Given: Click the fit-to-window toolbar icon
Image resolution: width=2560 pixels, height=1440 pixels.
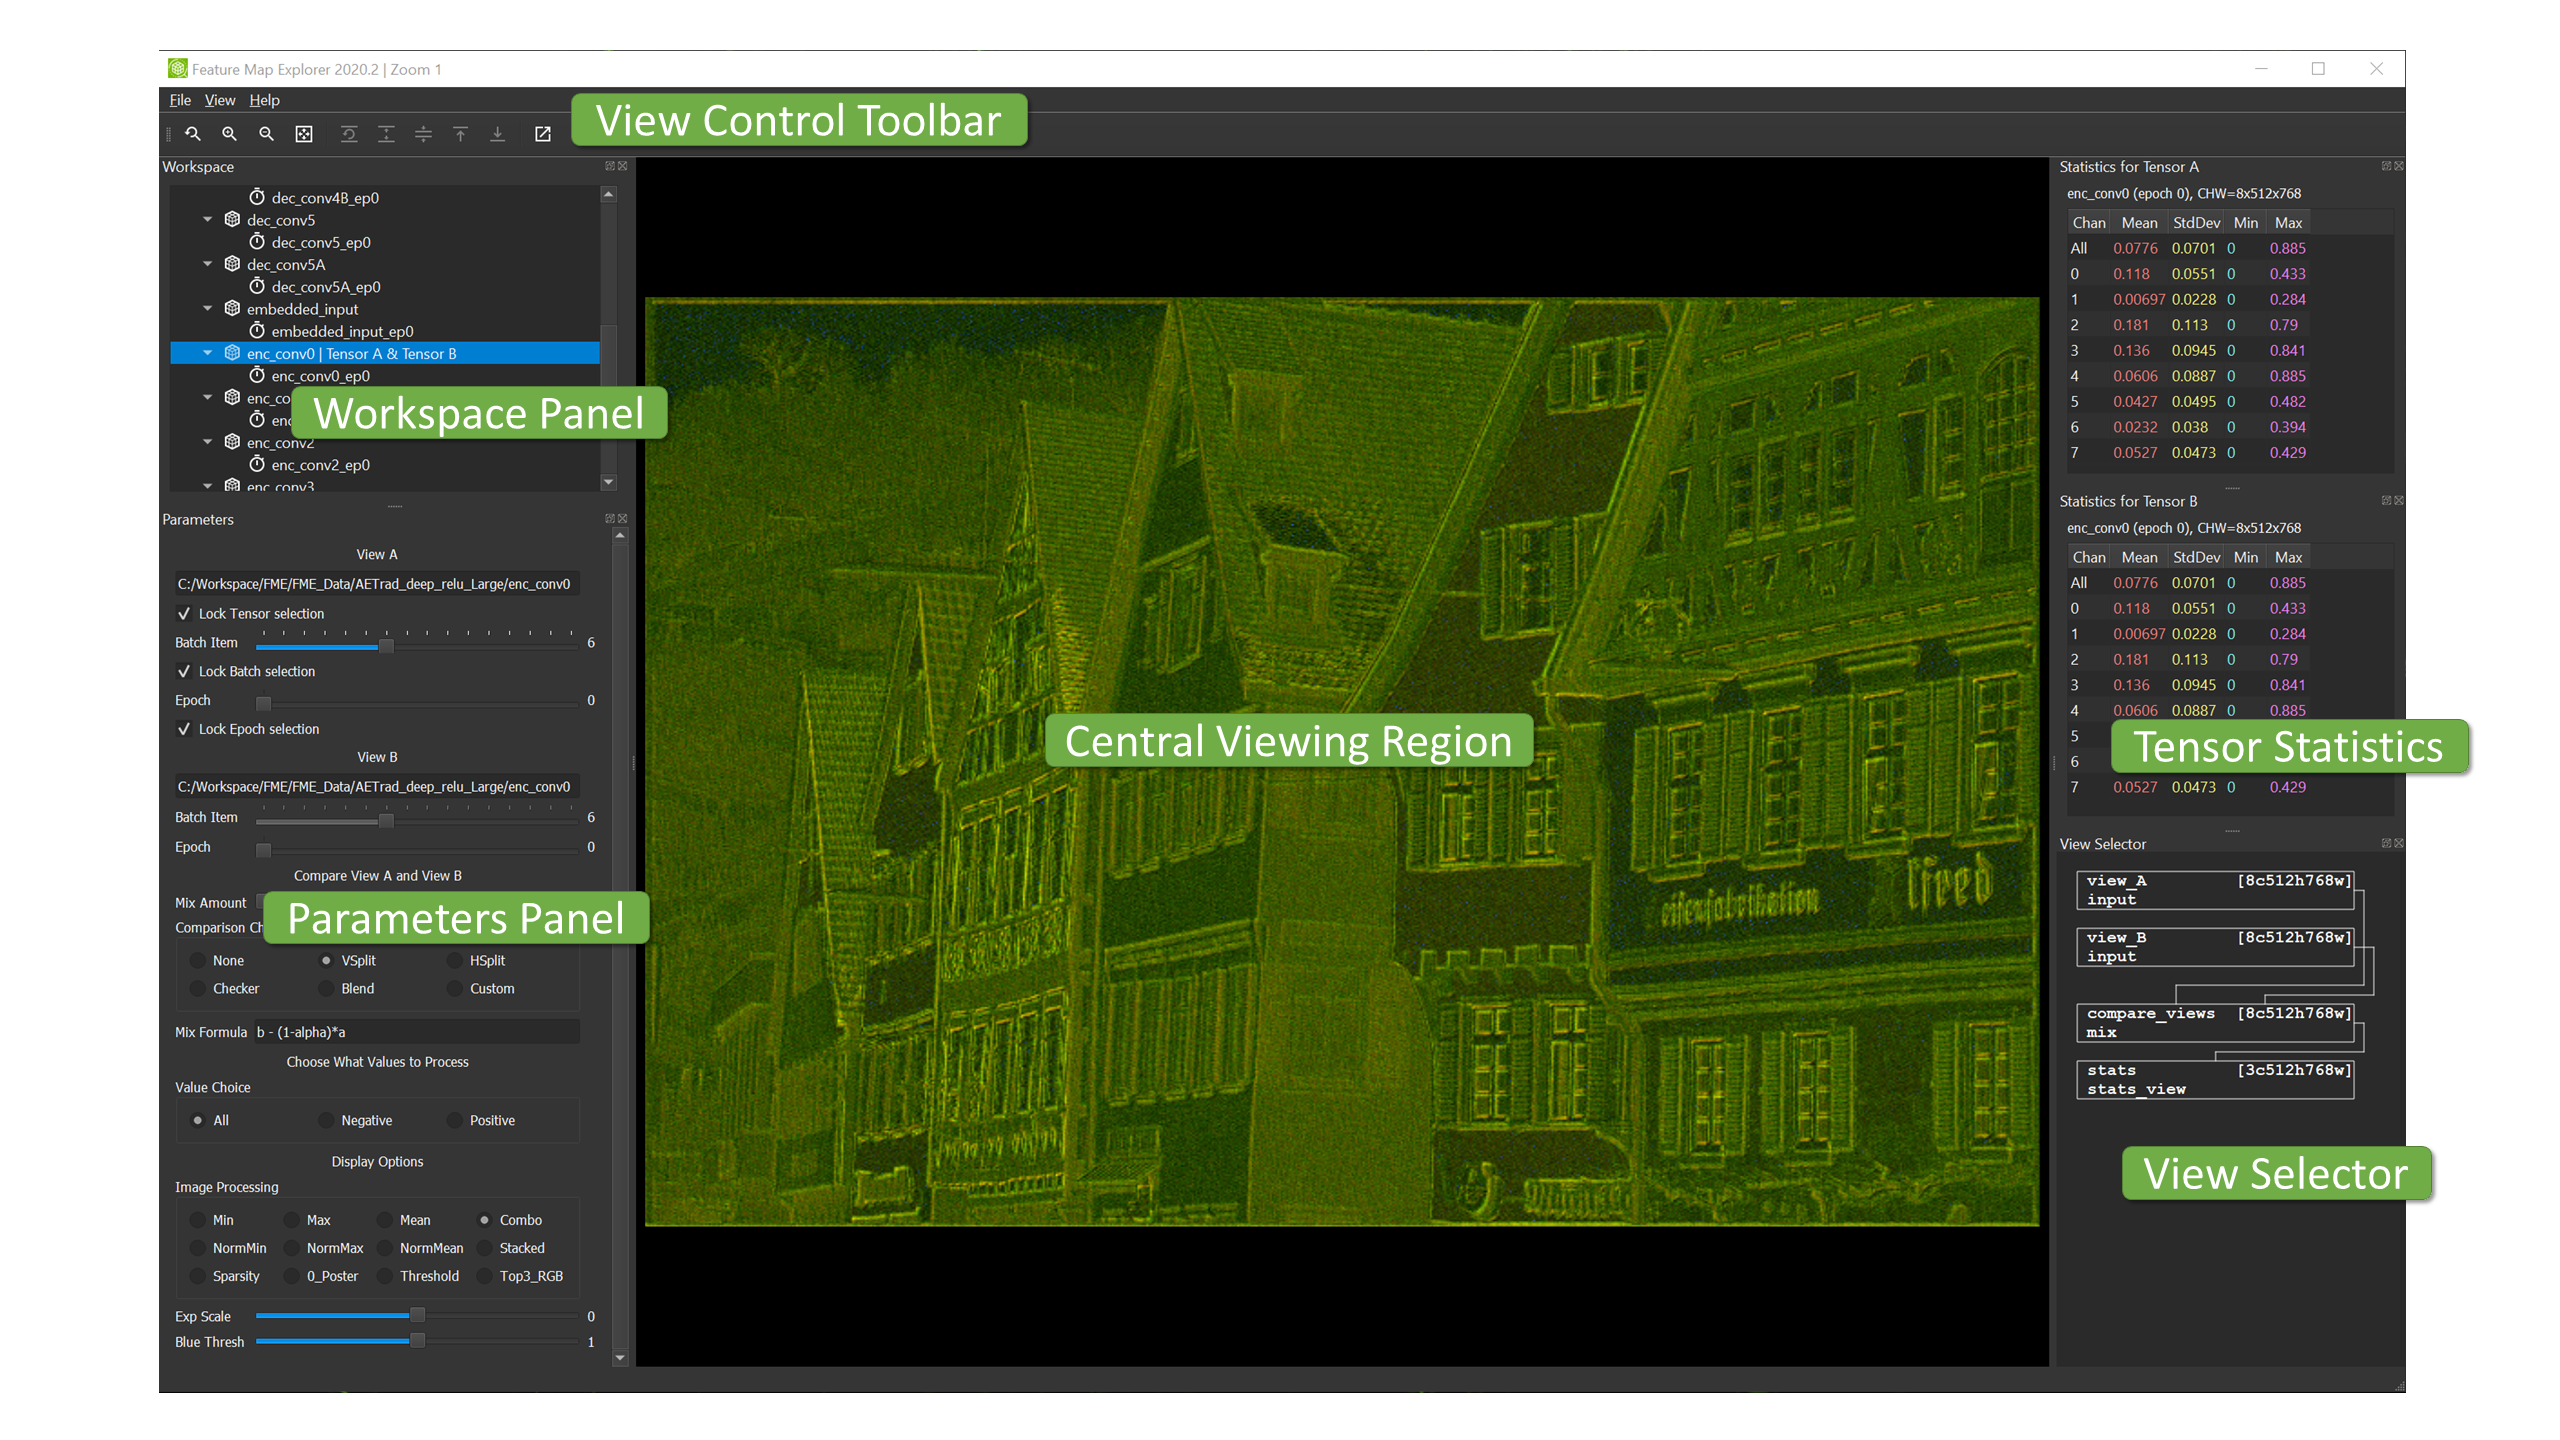Looking at the screenshot, I should pos(304,133).
